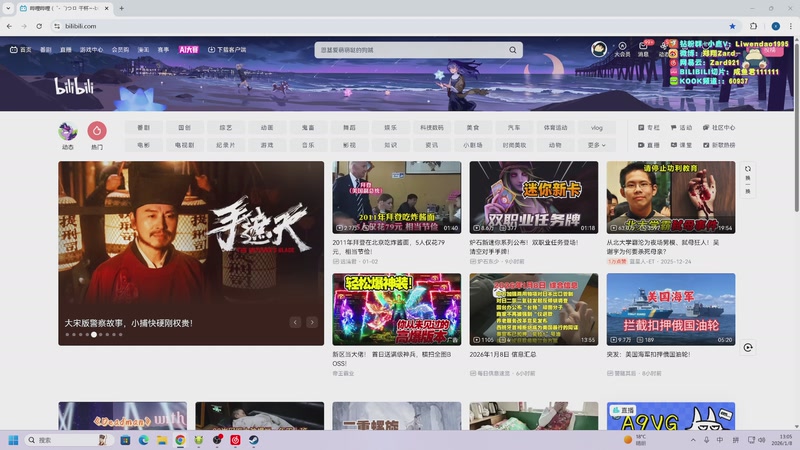Bookmark star in the address bar

732,26
